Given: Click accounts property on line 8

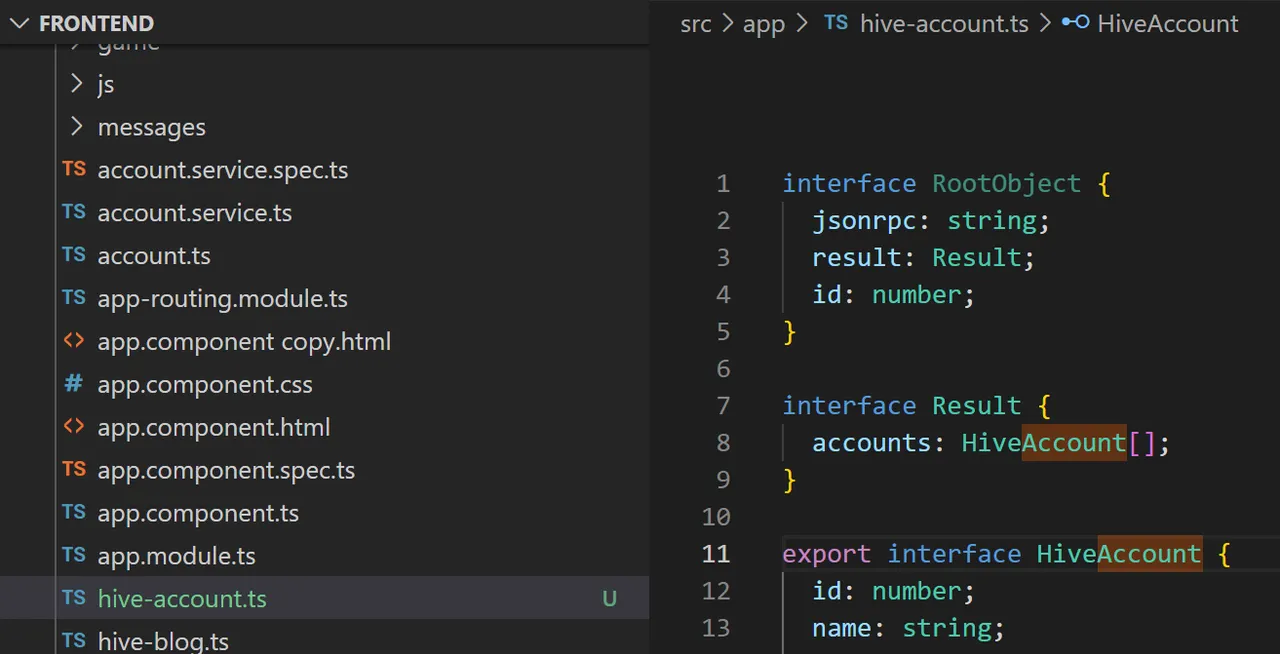Looking at the screenshot, I should (x=872, y=443).
